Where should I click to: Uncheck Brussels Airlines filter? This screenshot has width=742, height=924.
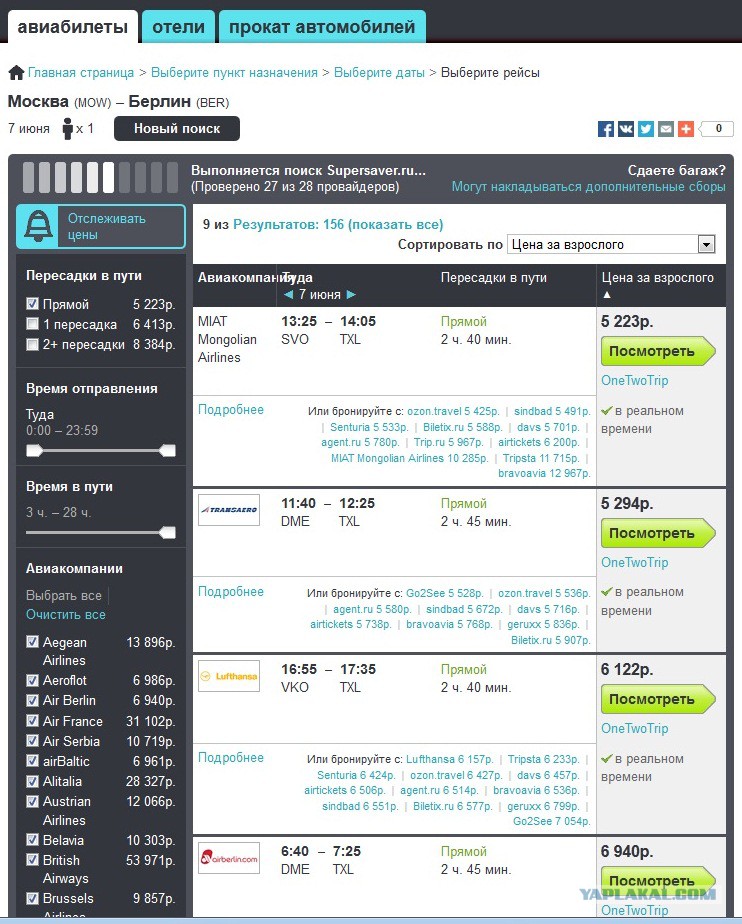[x=33, y=898]
